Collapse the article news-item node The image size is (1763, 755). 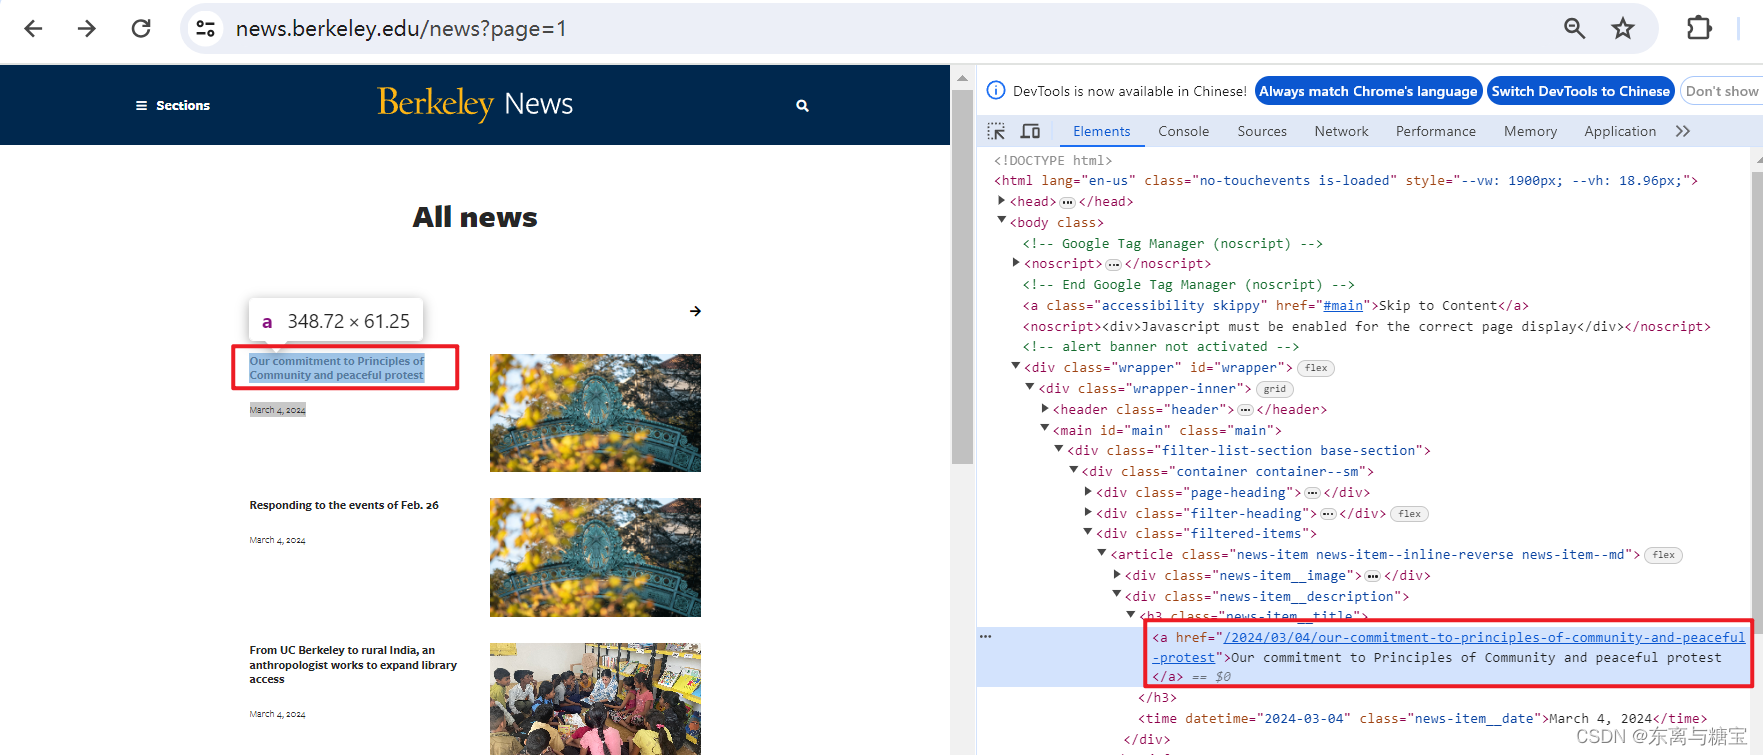click(x=1102, y=553)
